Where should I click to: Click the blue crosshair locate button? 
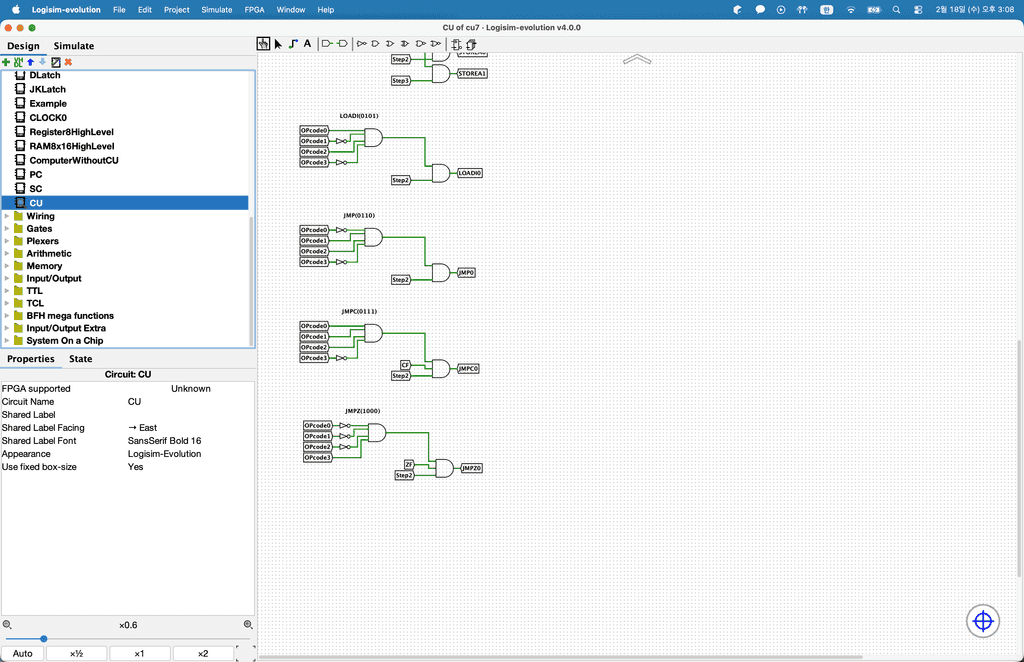[982, 621]
